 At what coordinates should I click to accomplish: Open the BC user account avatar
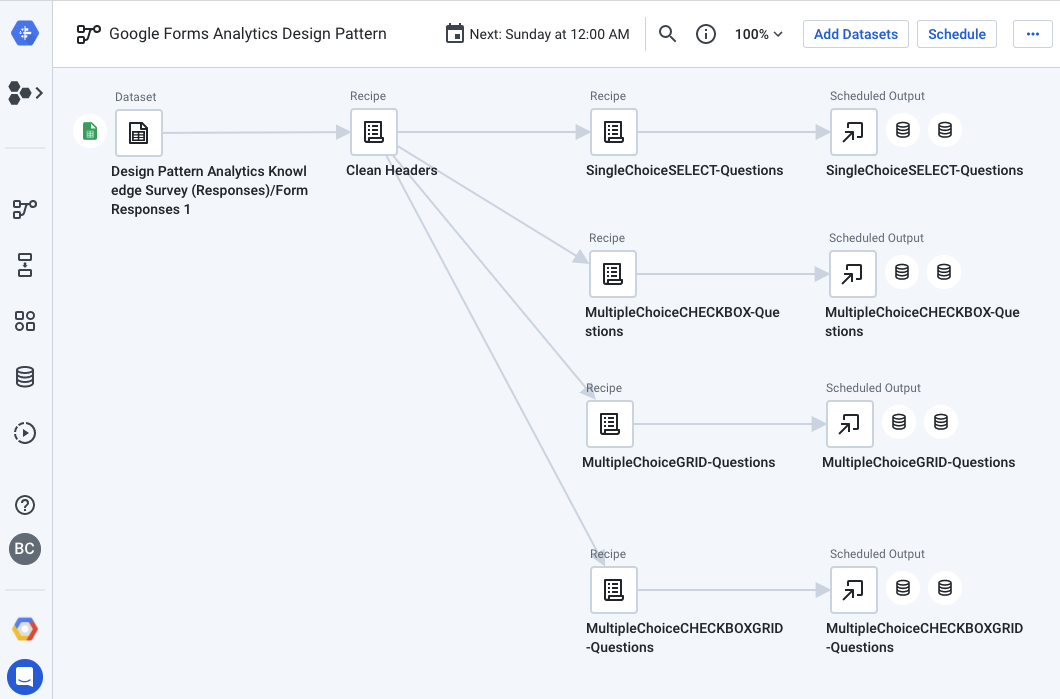tap(25, 549)
